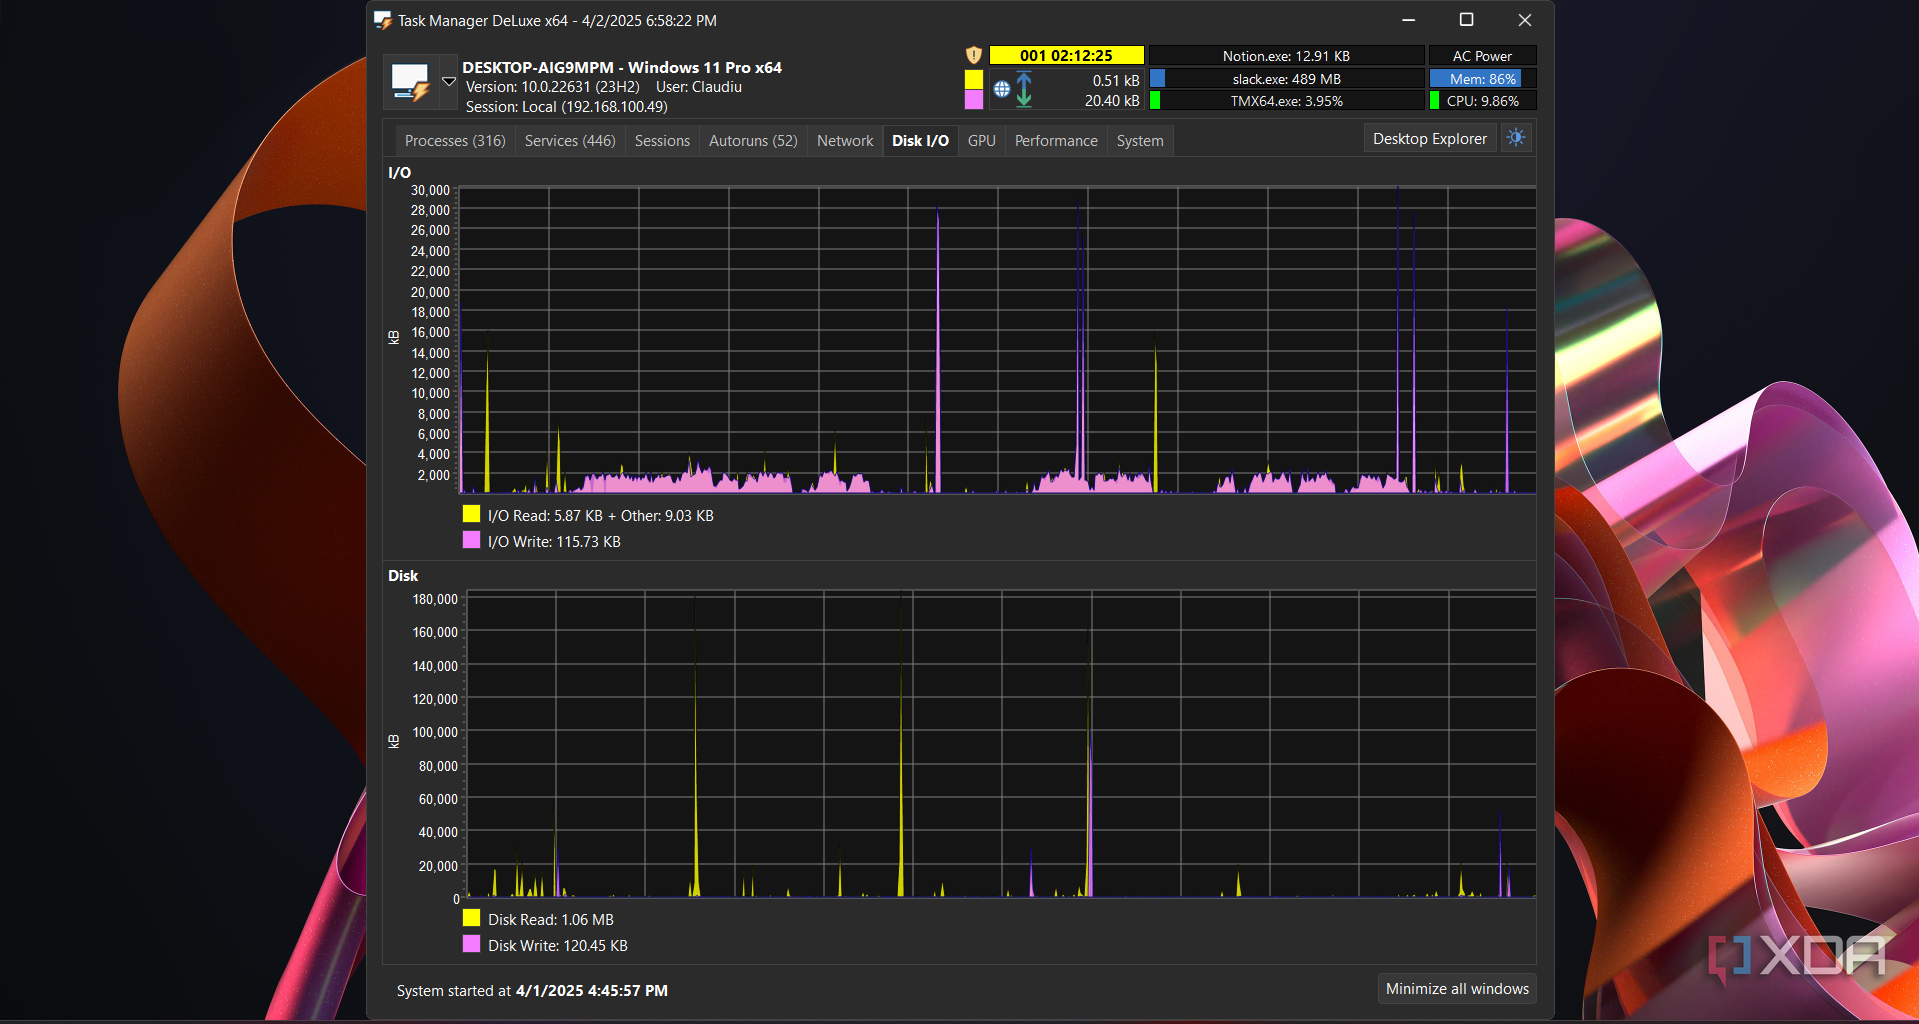Click the computer icon with lightning bolt
Viewport: 1919px width, 1024px height.
pos(410,82)
